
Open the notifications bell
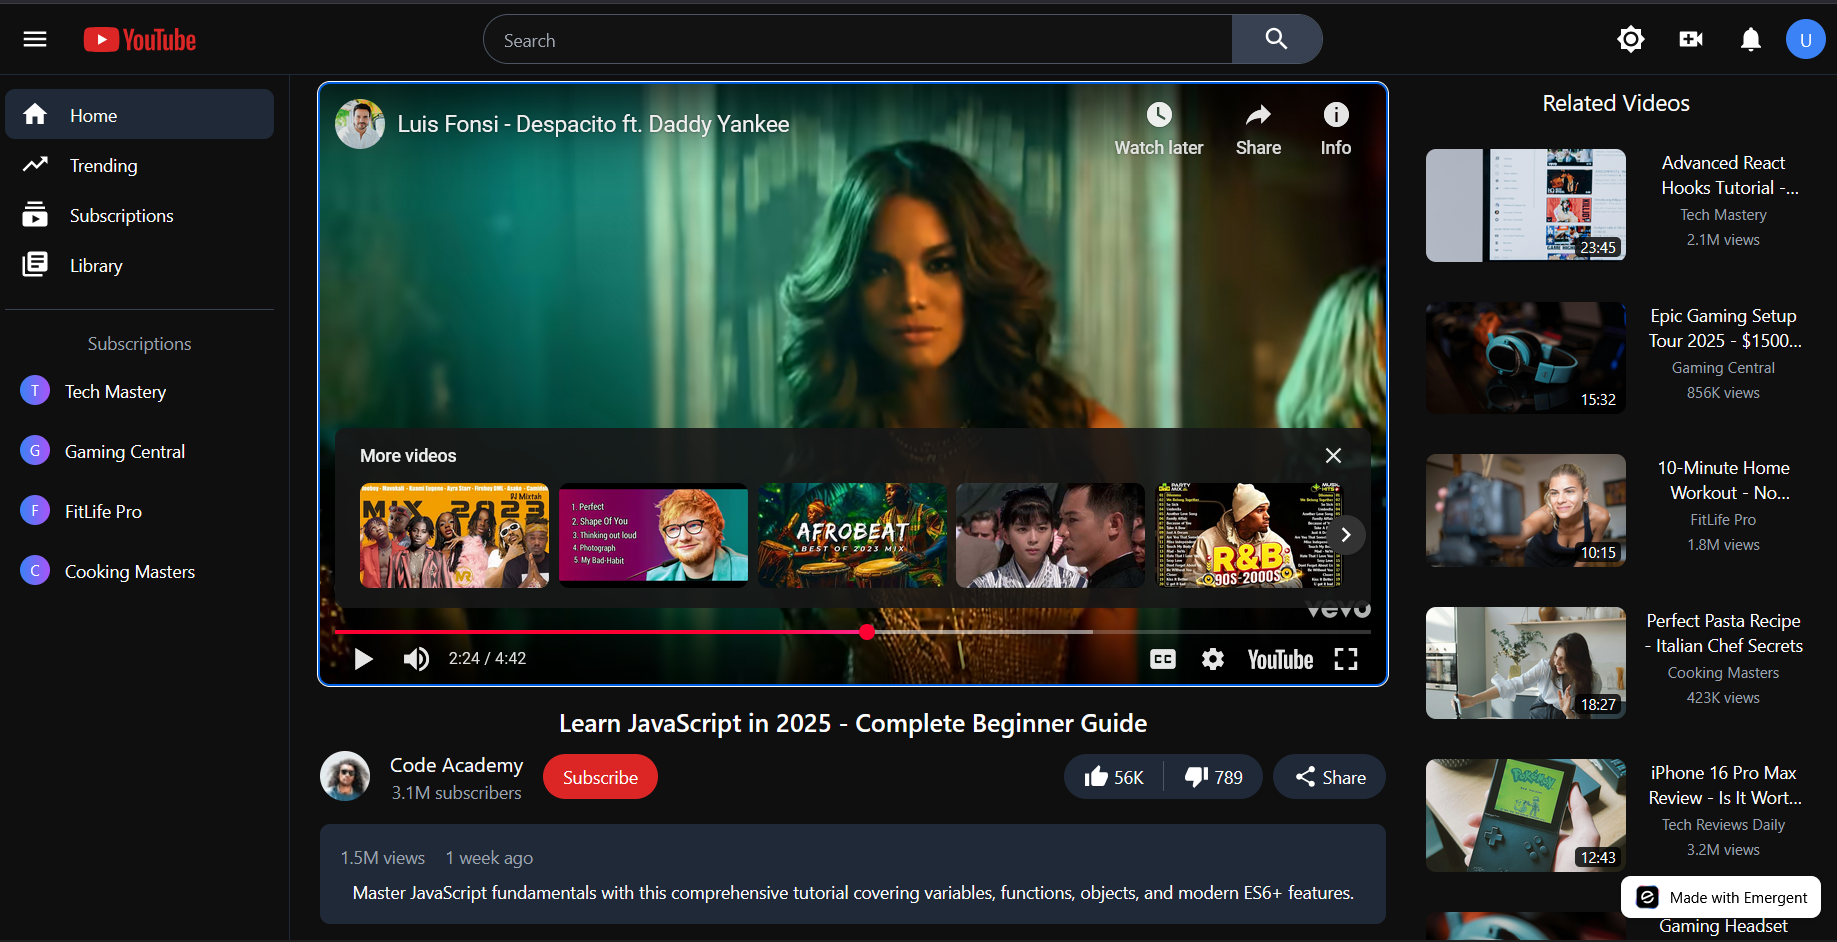point(1751,39)
